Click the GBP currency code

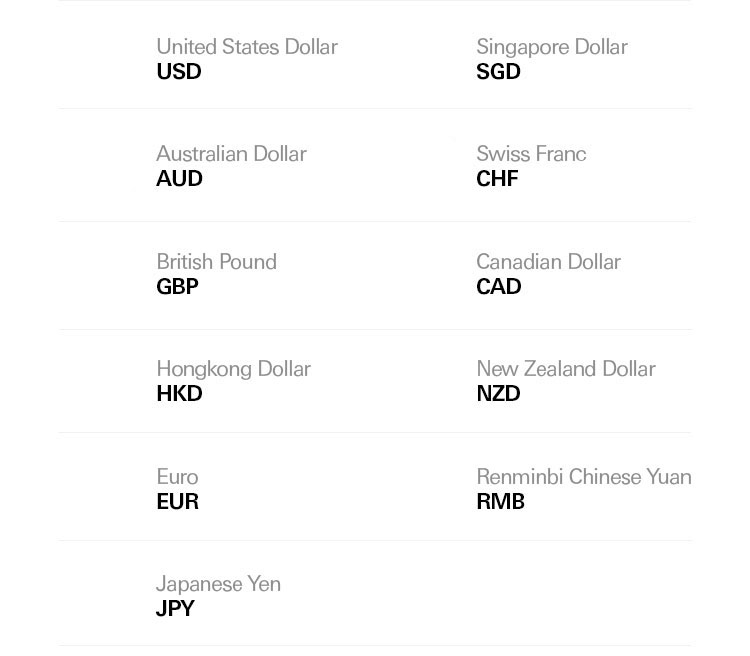(x=177, y=286)
